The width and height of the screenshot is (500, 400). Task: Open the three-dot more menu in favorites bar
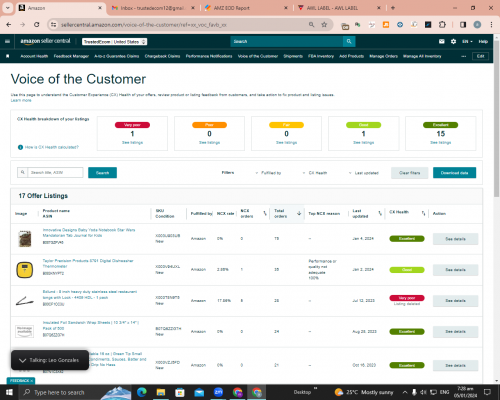point(463,56)
